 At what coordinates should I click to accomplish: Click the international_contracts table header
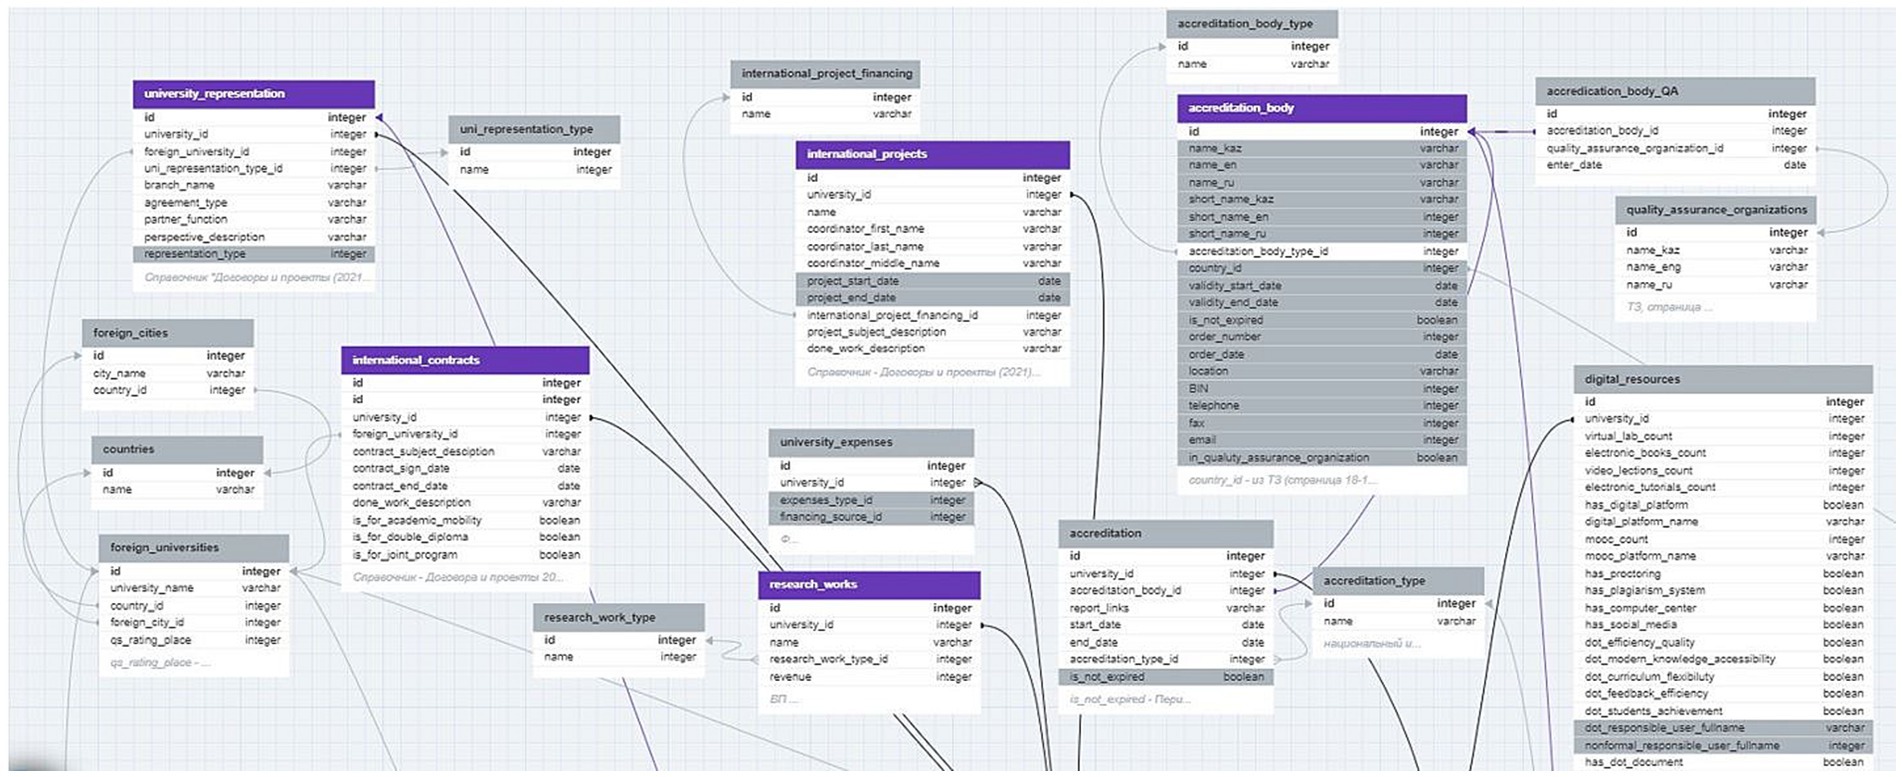pyautogui.click(x=465, y=360)
